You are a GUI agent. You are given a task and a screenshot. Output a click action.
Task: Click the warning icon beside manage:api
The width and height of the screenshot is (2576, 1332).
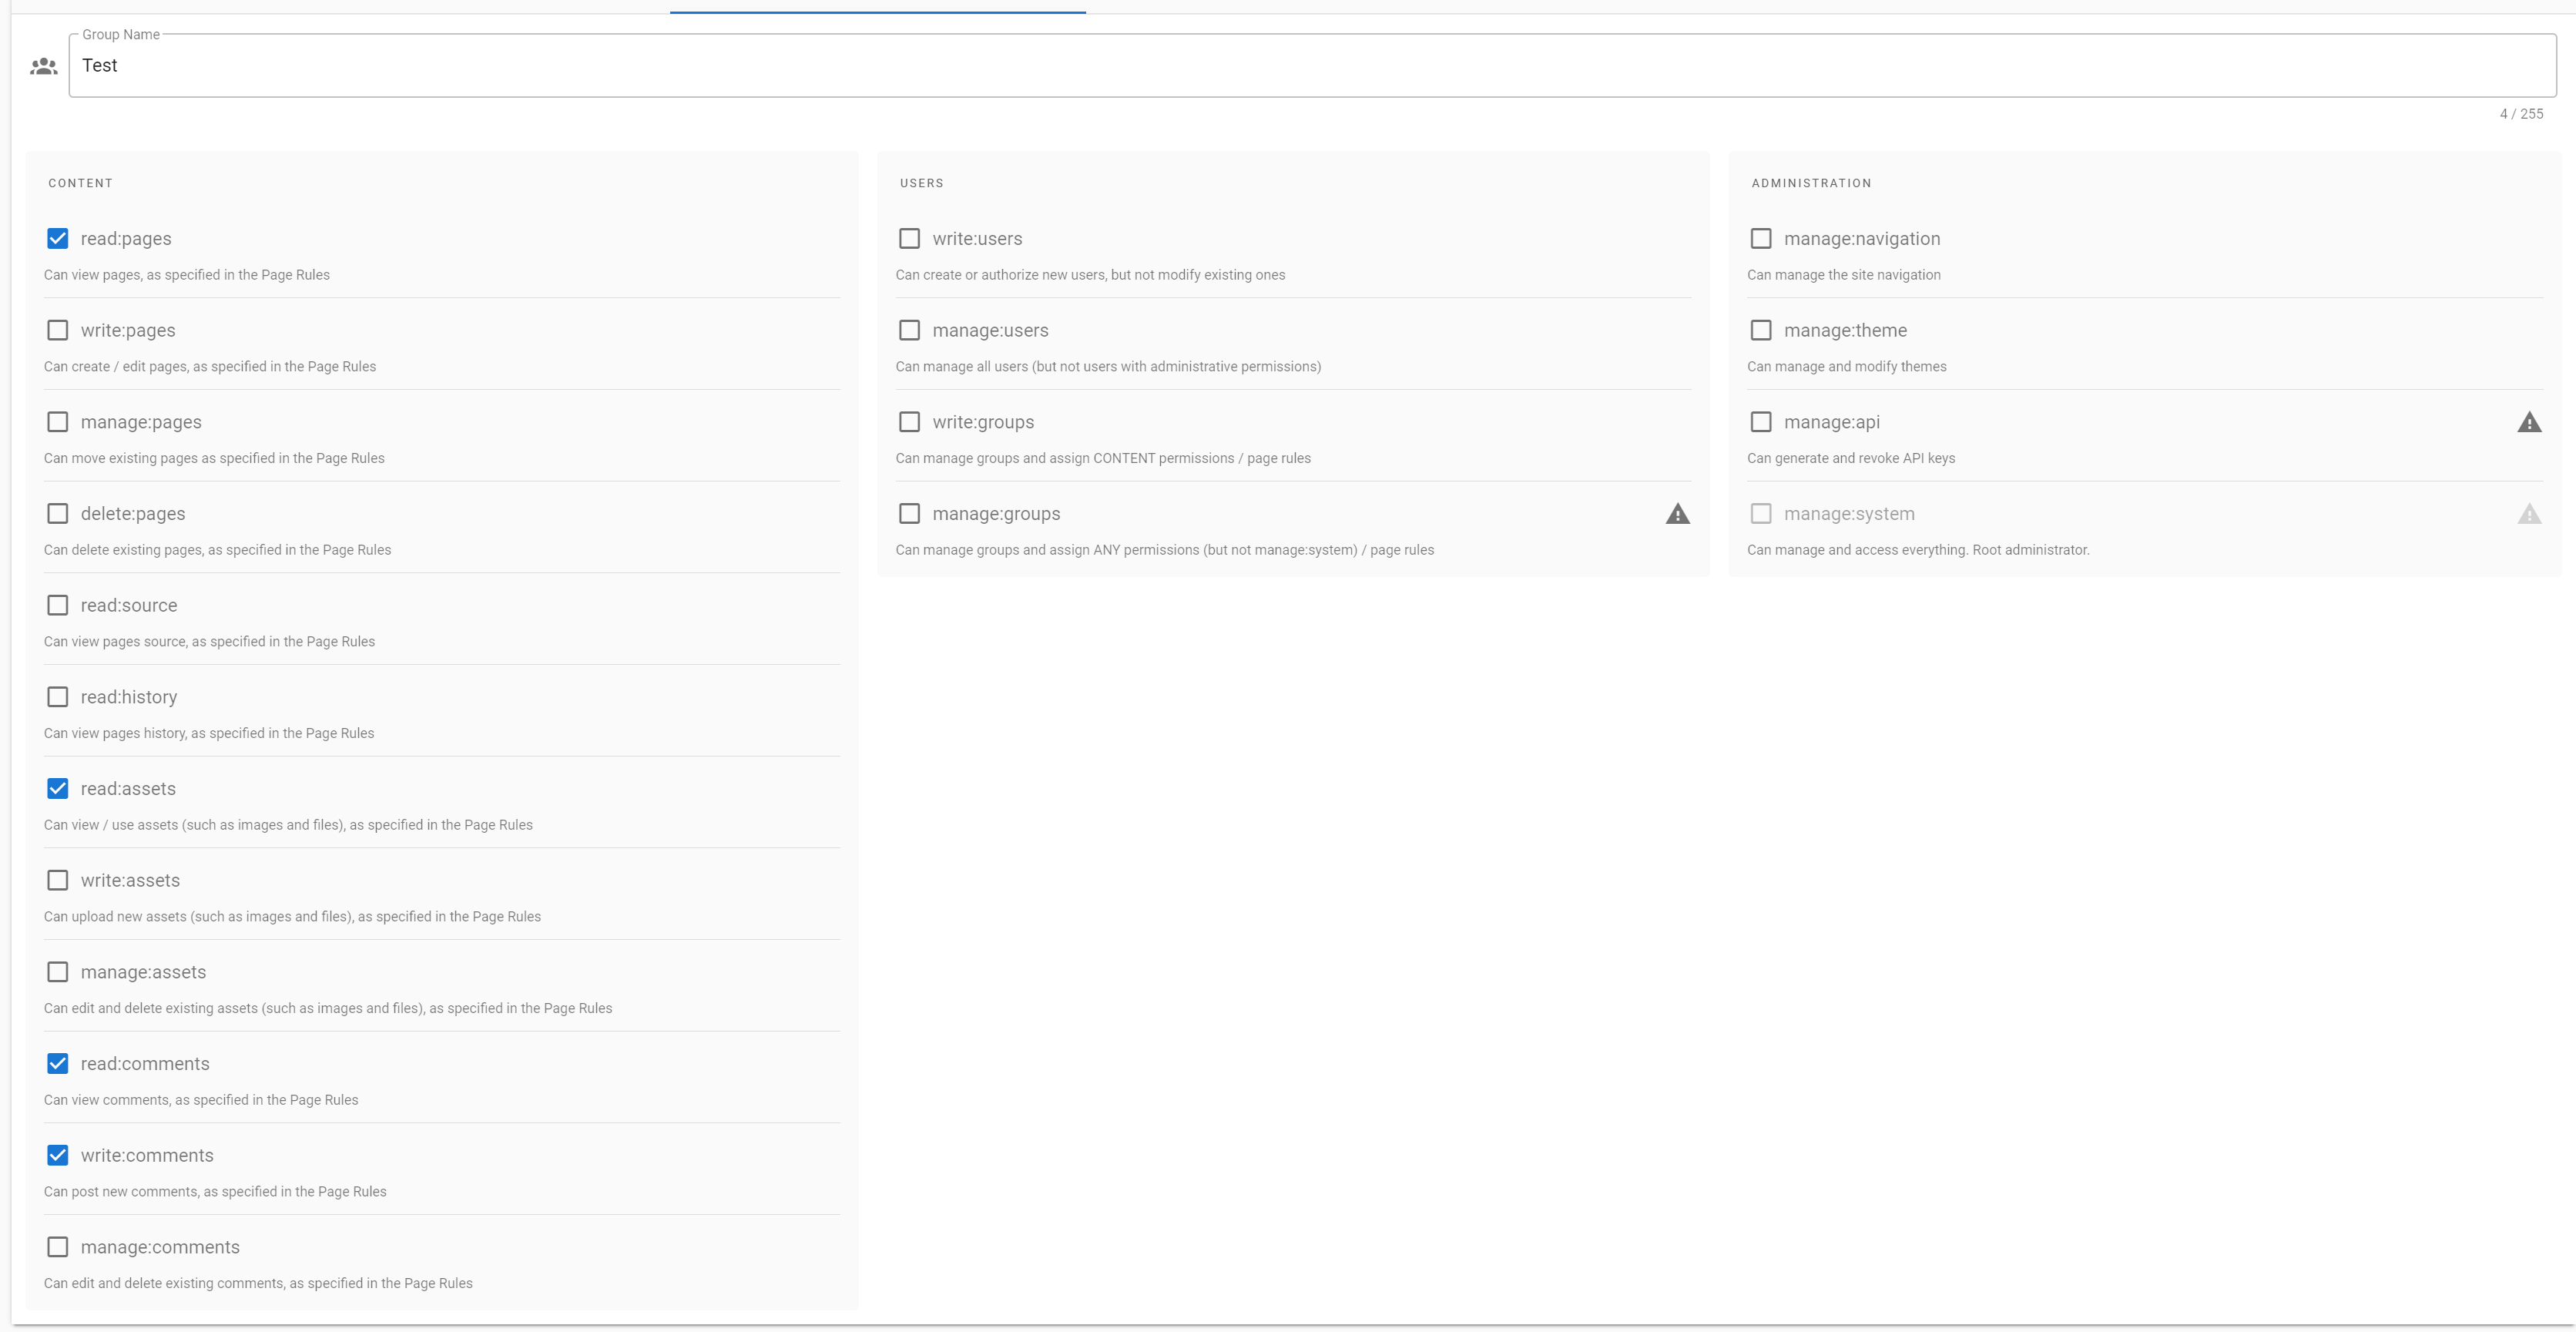[x=2531, y=421]
